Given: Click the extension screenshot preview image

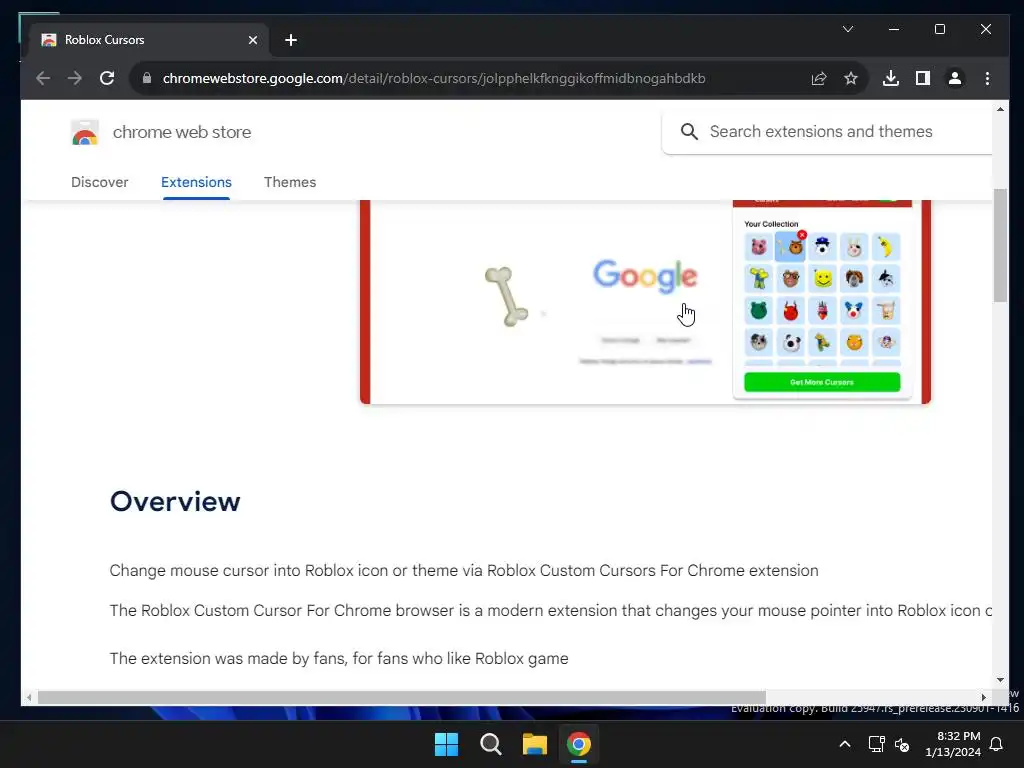Looking at the screenshot, I should tap(645, 302).
